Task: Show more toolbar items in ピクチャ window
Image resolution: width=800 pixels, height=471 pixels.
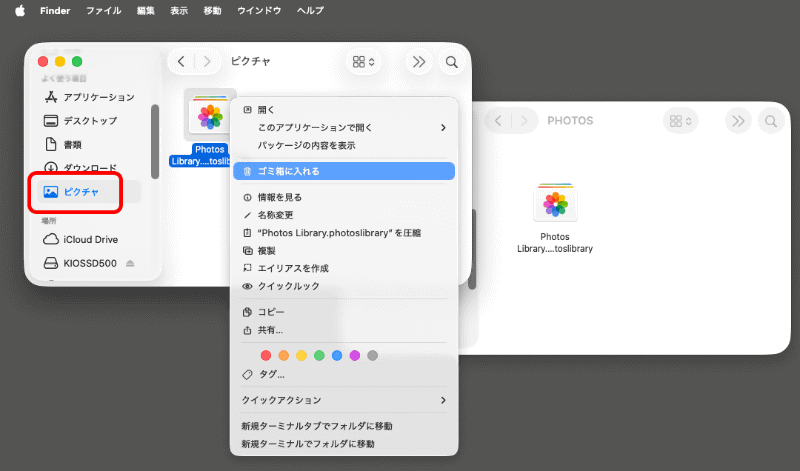Action: (x=419, y=62)
